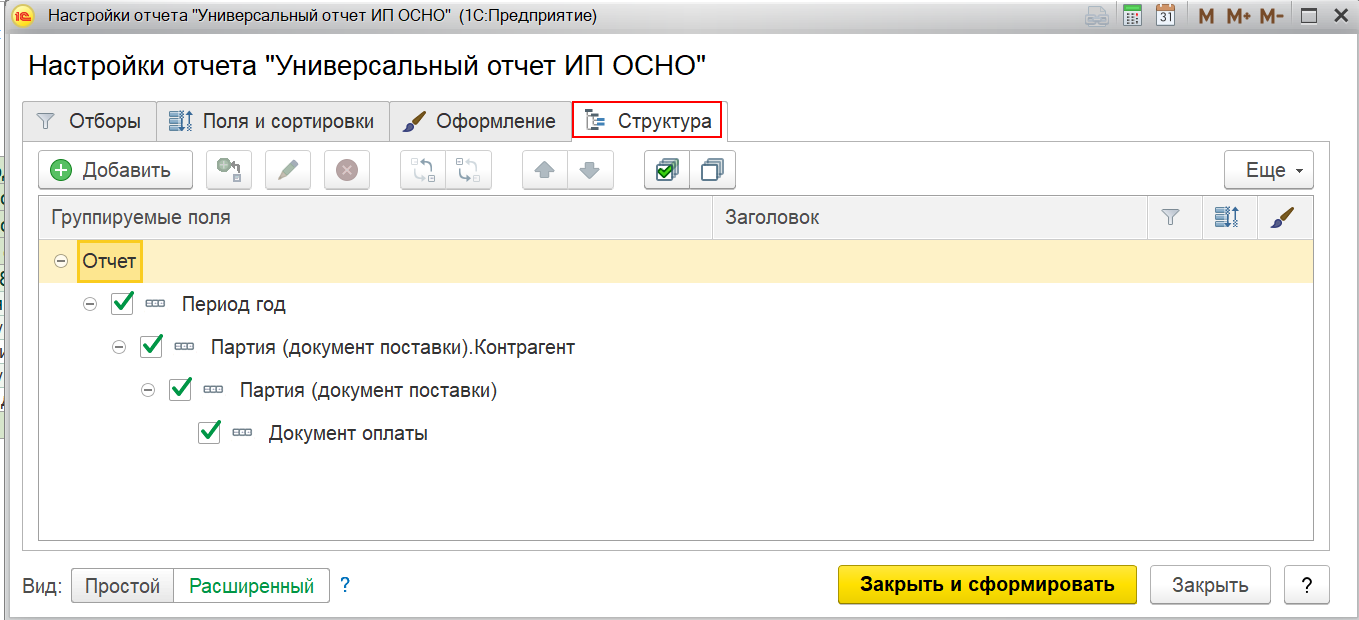Toggle Партия (документ поставки).Контрагент checkbox

pyautogui.click(x=152, y=347)
